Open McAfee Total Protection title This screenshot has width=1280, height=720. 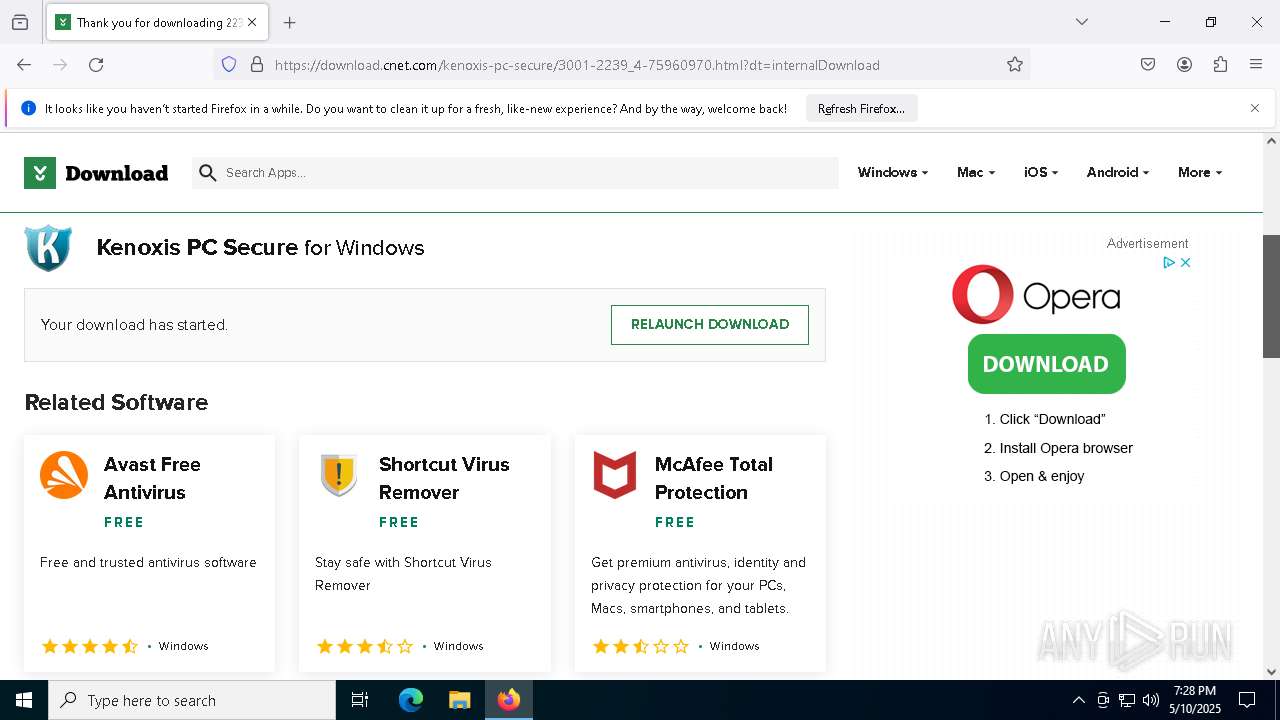point(713,478)
